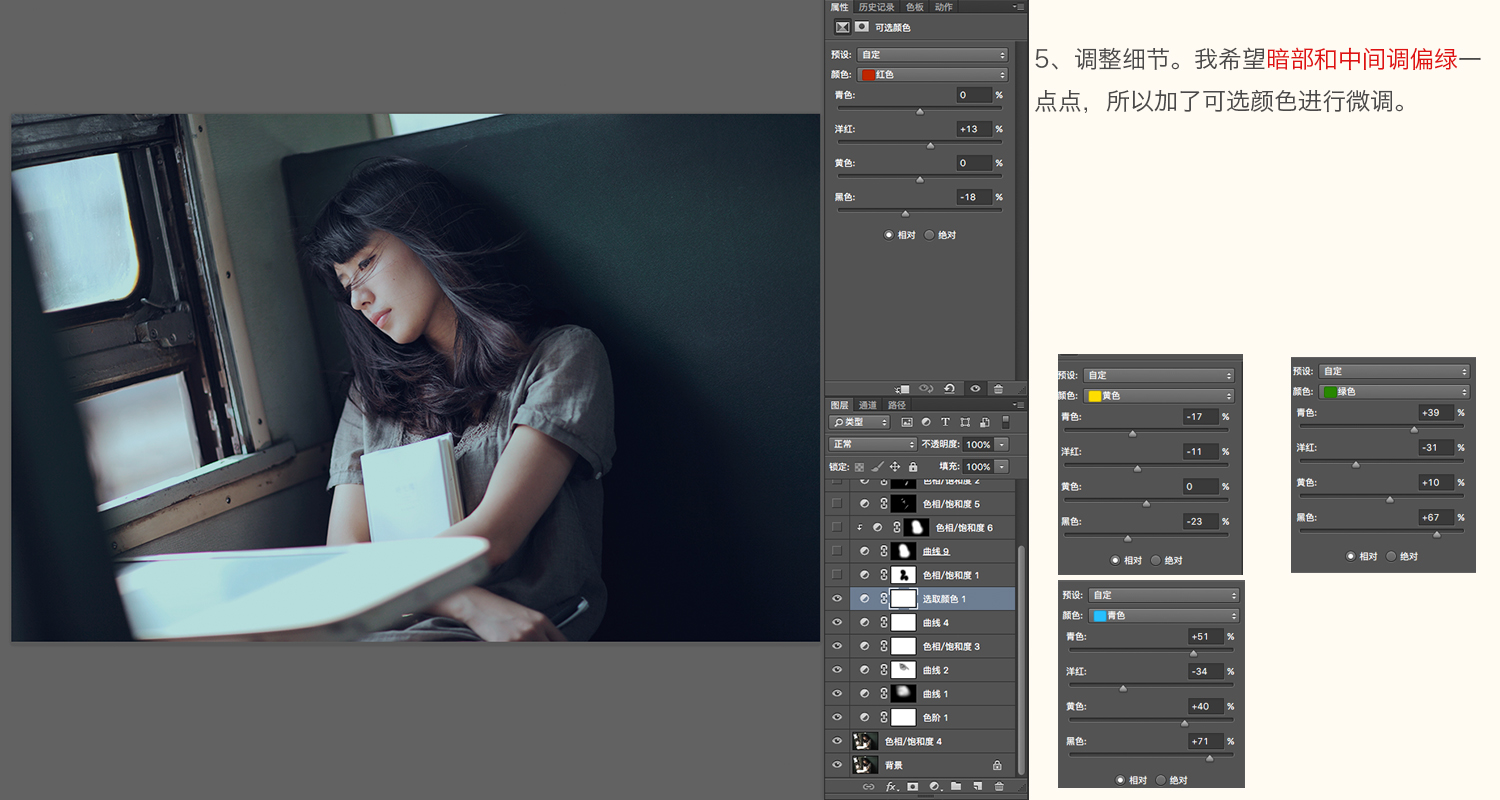Select 绝对 radio in red Properties panel
Viewport: 1500px width, 800px height.
(929, 235)
